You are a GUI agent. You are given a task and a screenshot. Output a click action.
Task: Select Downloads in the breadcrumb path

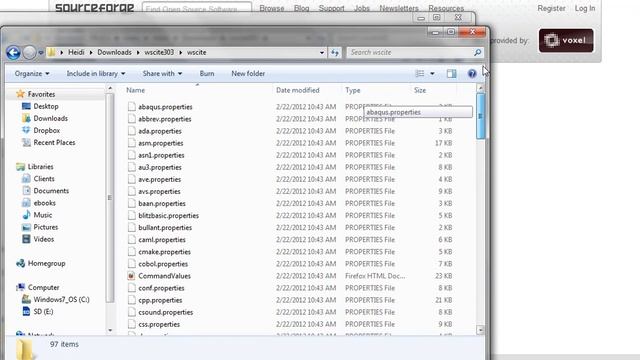click(x=114, y=52)
